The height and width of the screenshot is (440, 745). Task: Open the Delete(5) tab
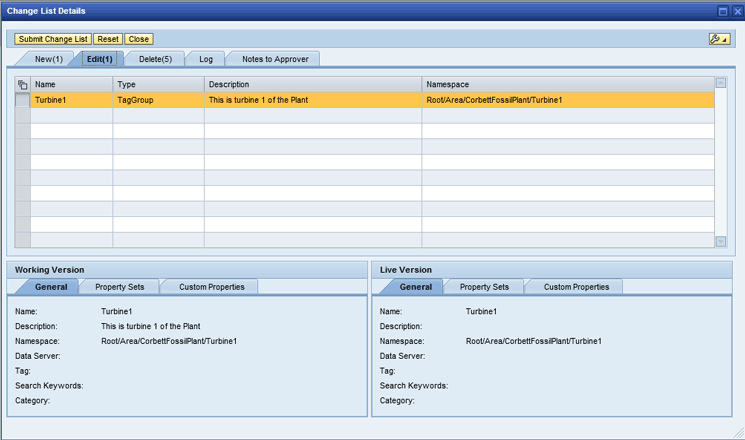coord(155,59)
